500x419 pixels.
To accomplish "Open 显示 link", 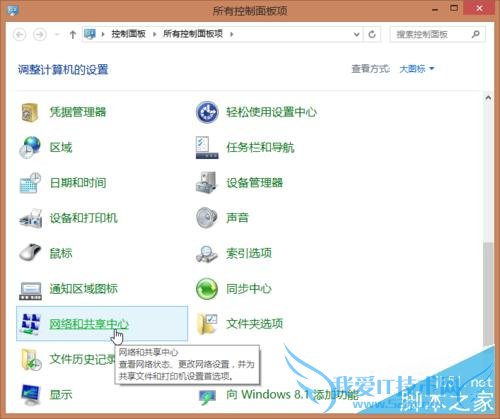I will pyautogui.click(x=61, y=395).
